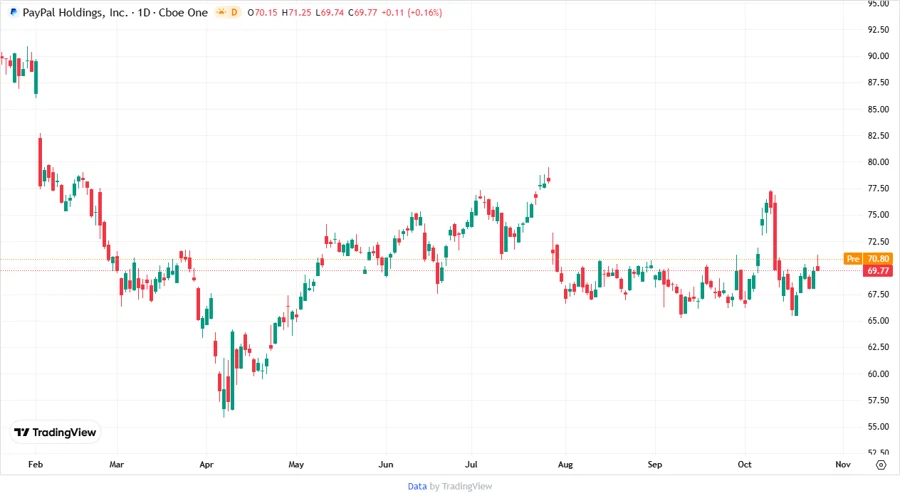Image resolution: width=900 pixels, height=498 pixels.
Task: Open chart settings gear on the time axis
Action: (881, 465)
